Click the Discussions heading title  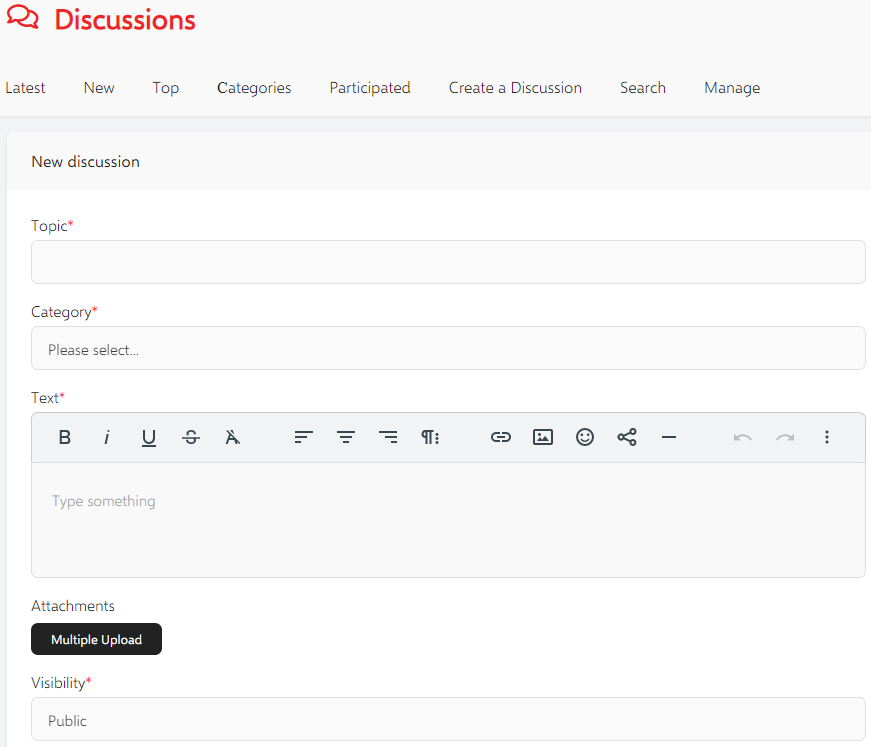125,19
